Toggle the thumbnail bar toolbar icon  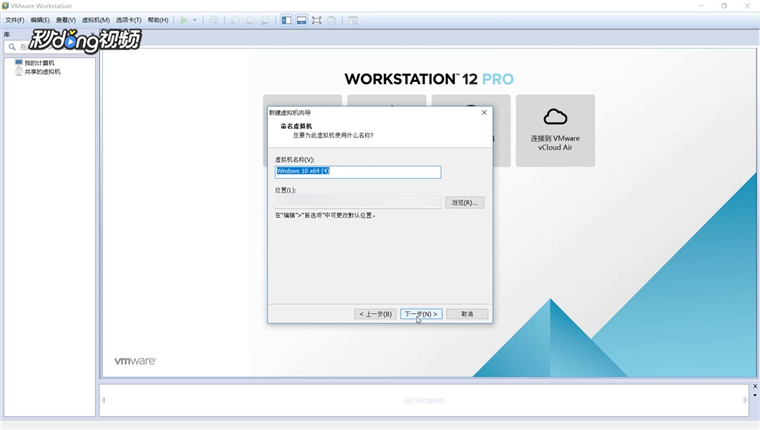301,20
